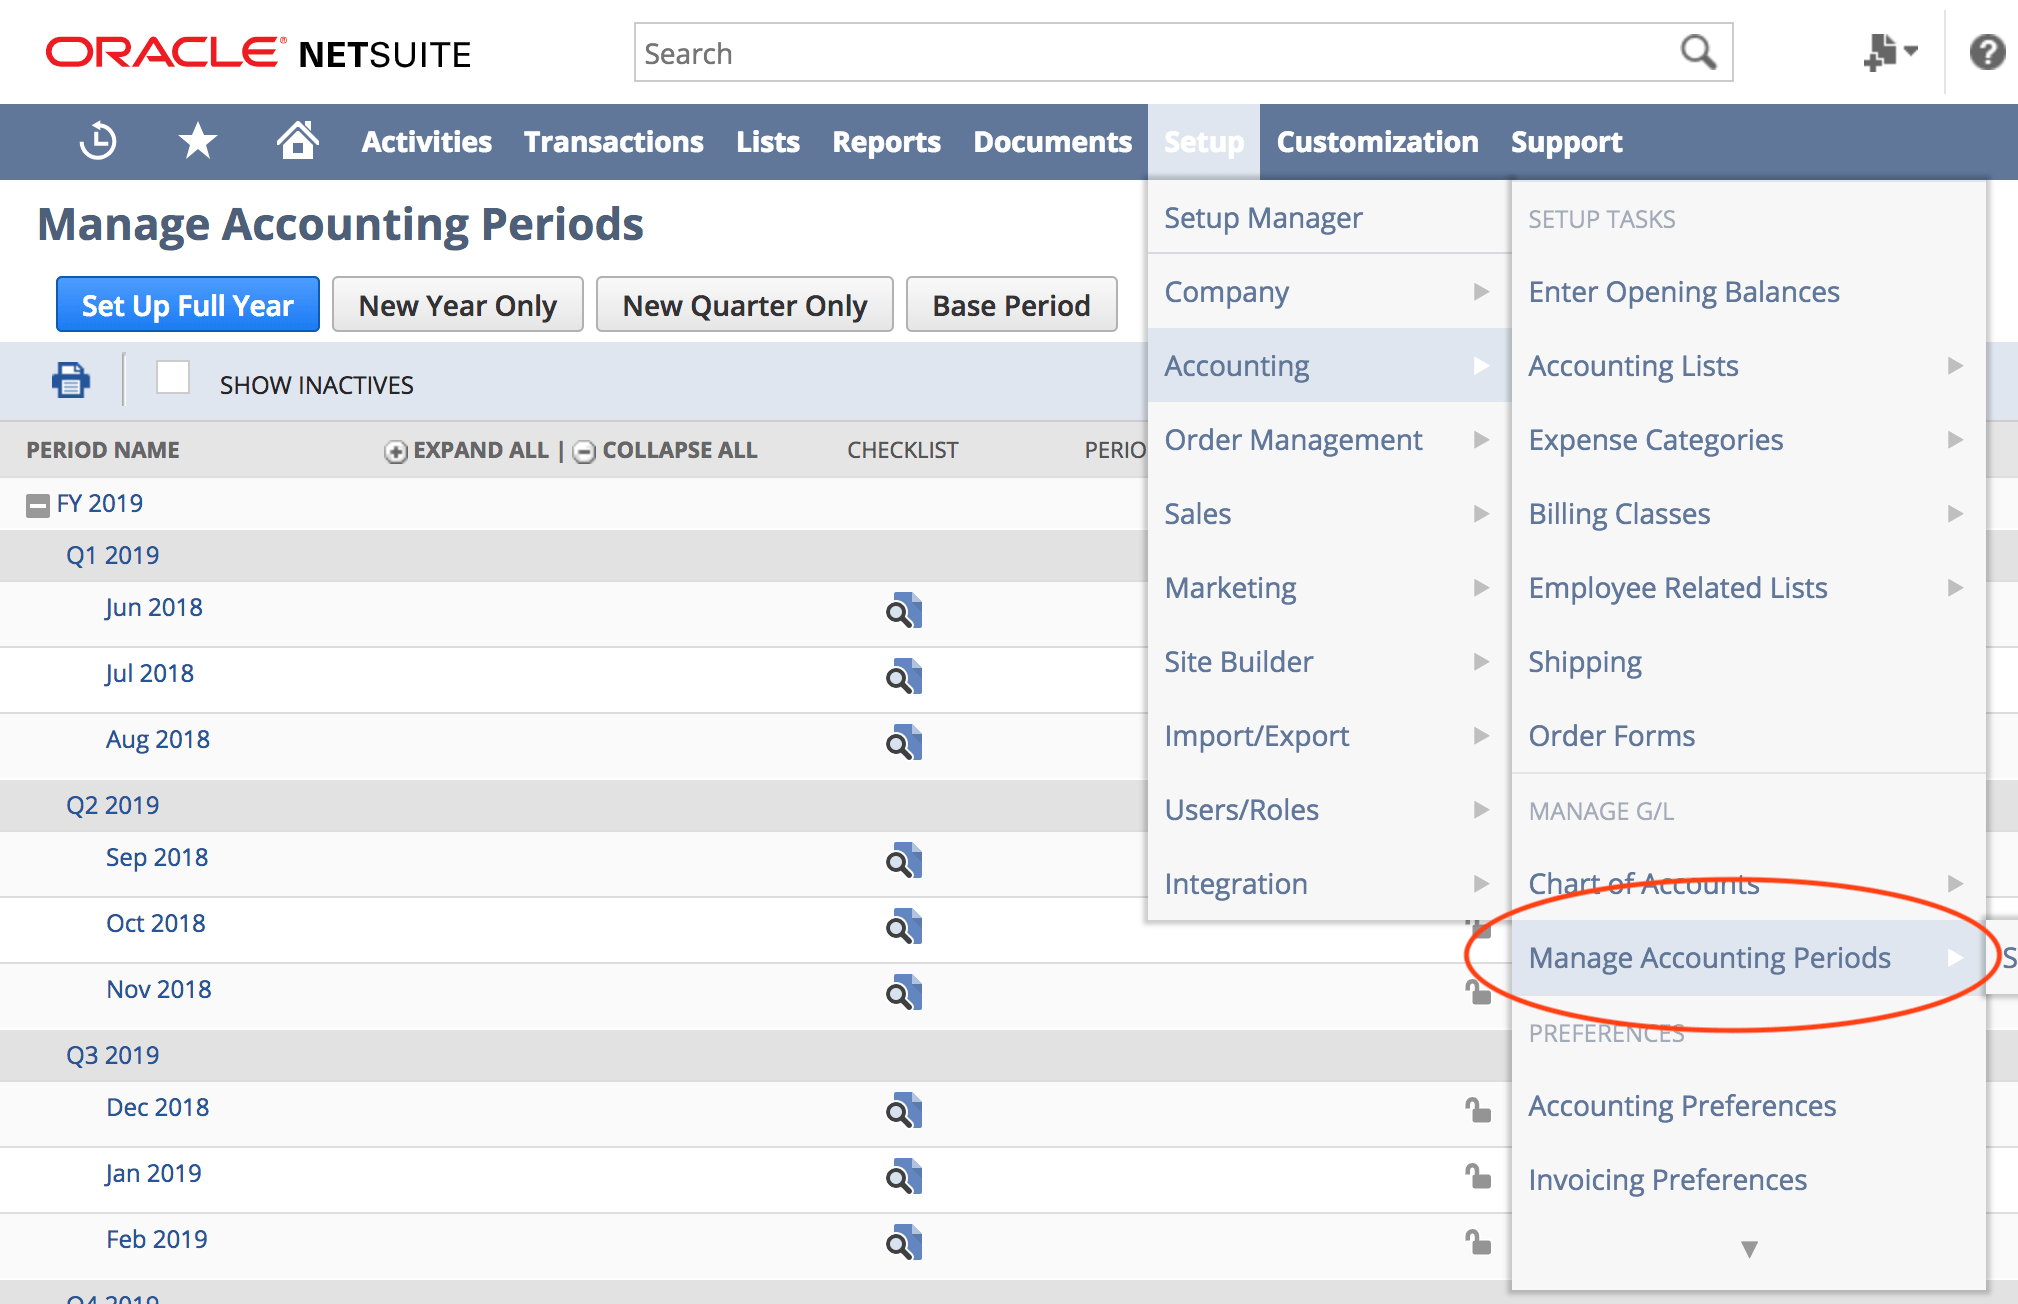Open the Transactions menu

614,141
